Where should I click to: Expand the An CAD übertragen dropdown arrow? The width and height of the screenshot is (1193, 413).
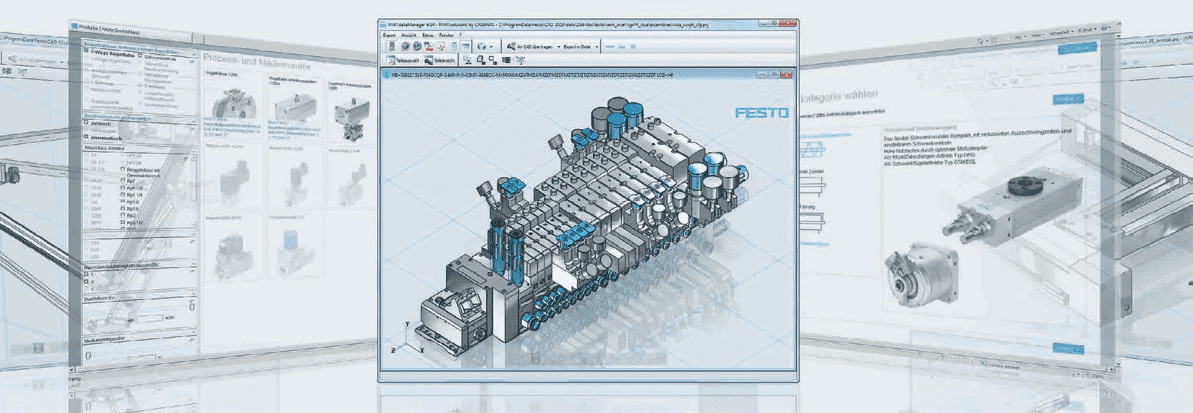coord(558,47)
